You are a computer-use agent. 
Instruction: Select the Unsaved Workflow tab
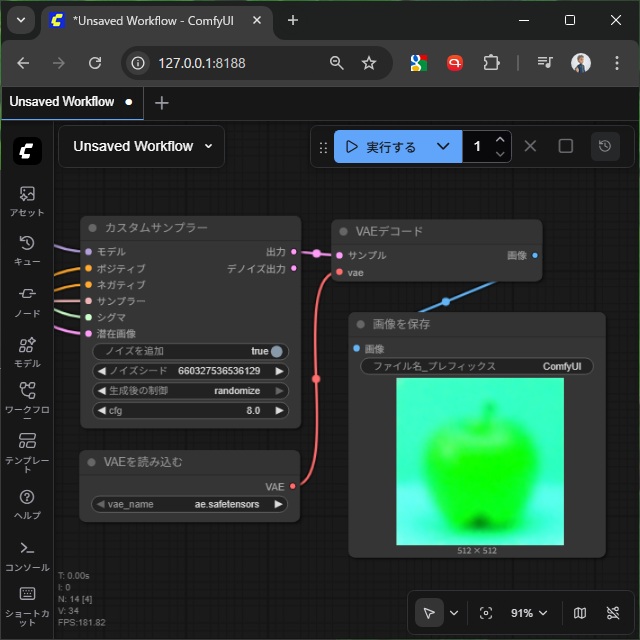[62, 102]
